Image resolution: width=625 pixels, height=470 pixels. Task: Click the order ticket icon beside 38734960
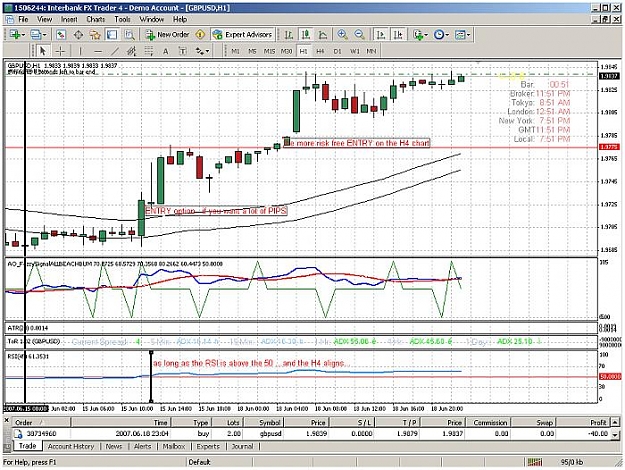click(18, 434)
